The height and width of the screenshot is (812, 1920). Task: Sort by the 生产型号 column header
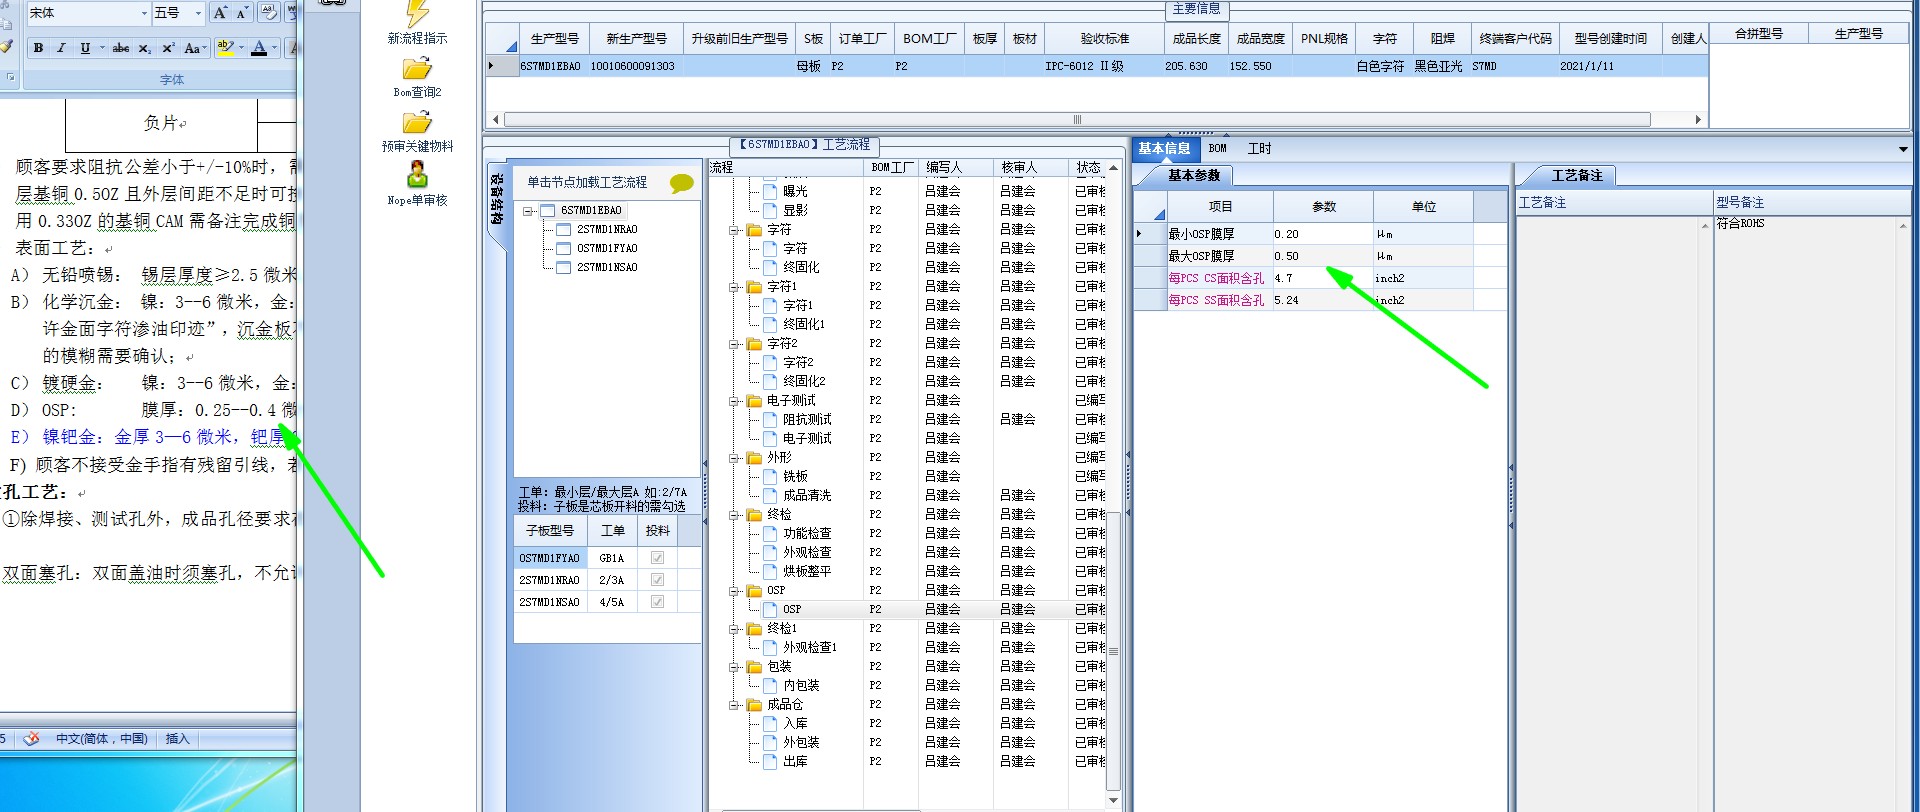click(554, 38)
